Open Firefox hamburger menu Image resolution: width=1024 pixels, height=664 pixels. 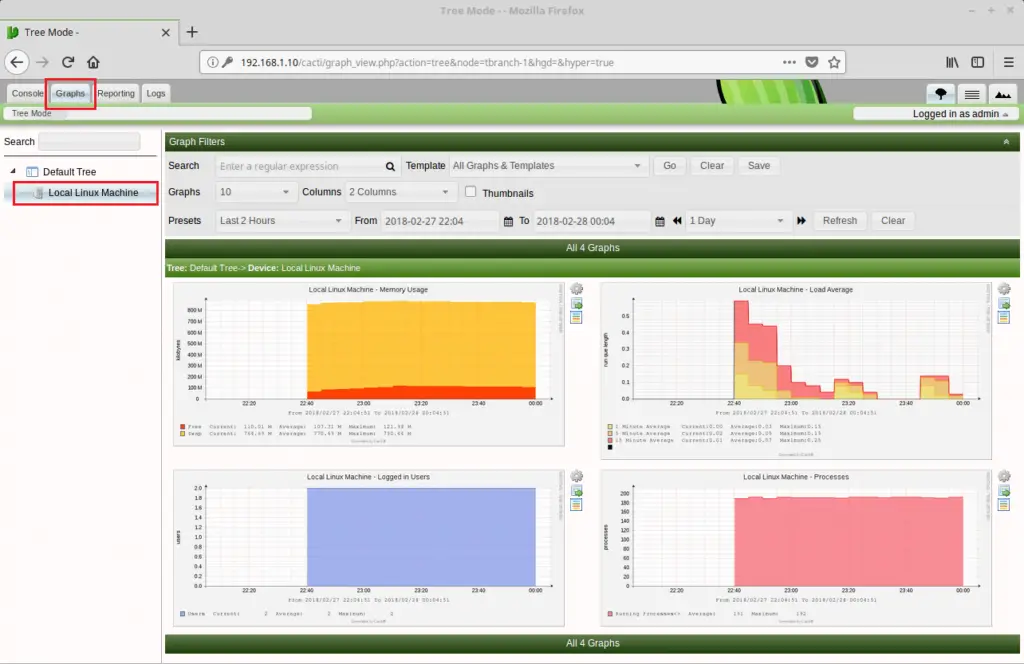pos(1008,62)
